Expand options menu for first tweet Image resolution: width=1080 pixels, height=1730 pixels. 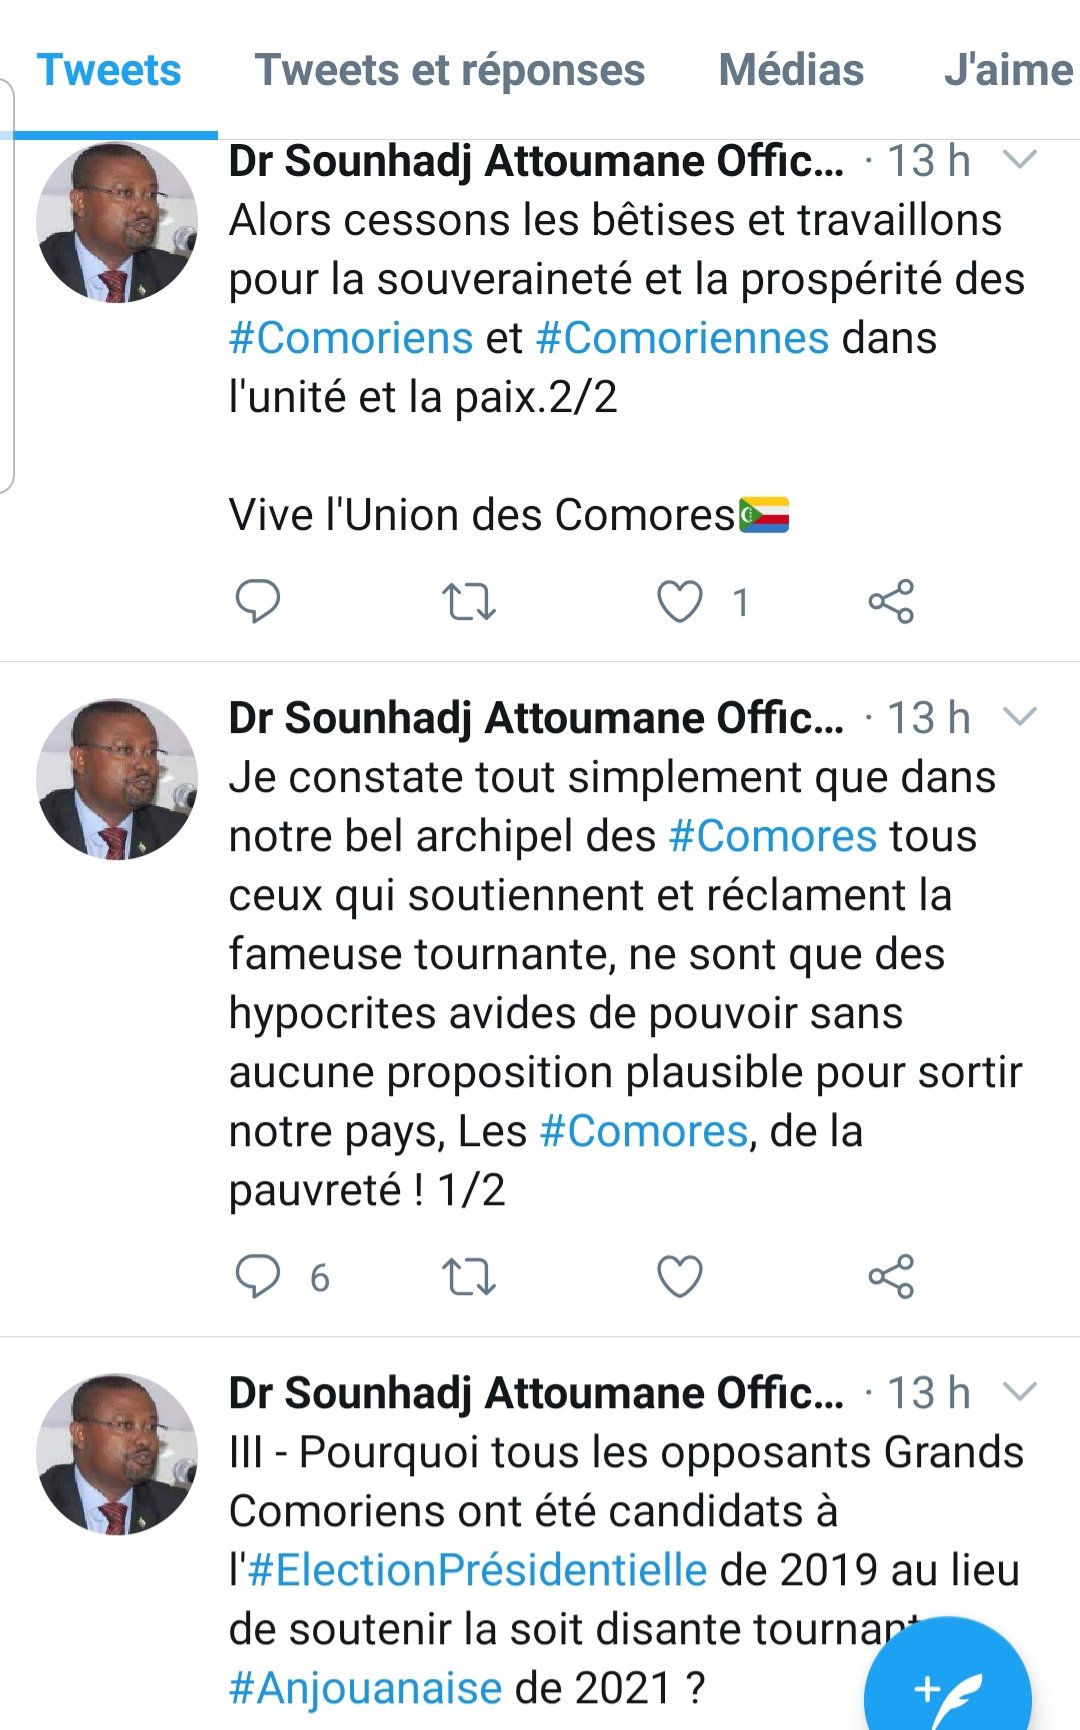[1019, 160]
